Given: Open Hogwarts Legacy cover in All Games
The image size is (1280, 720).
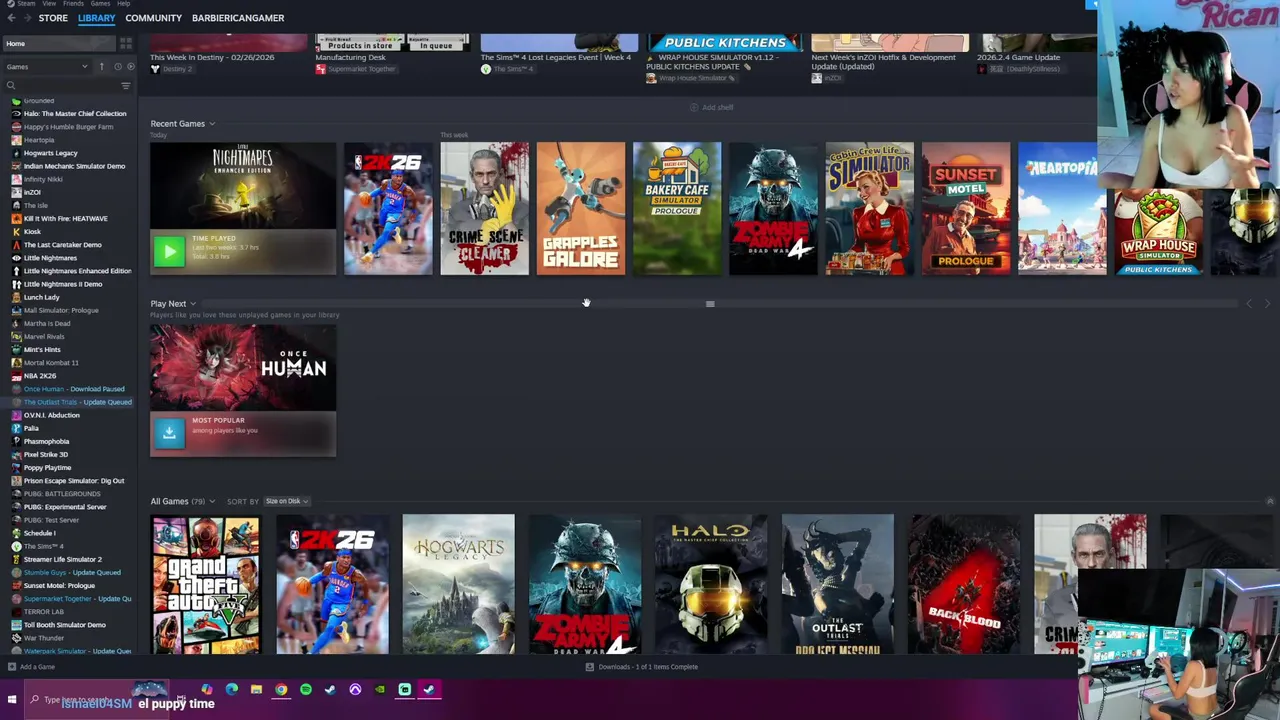Looking at the screenshot, I should [x=458, y=585].
